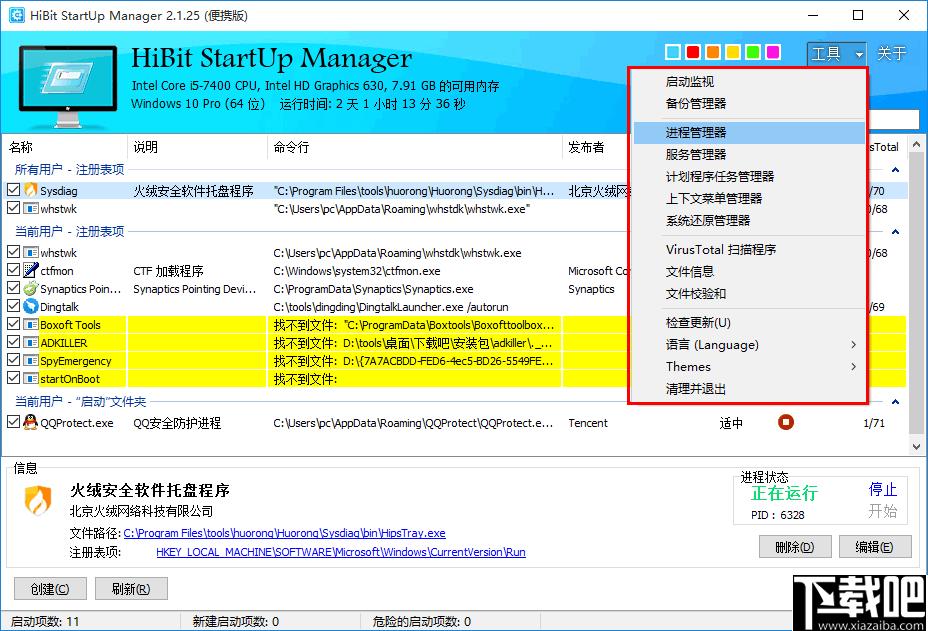Click the list scrollbar up arrow
This screenshot has width=928, height=631.
[916, 144]
